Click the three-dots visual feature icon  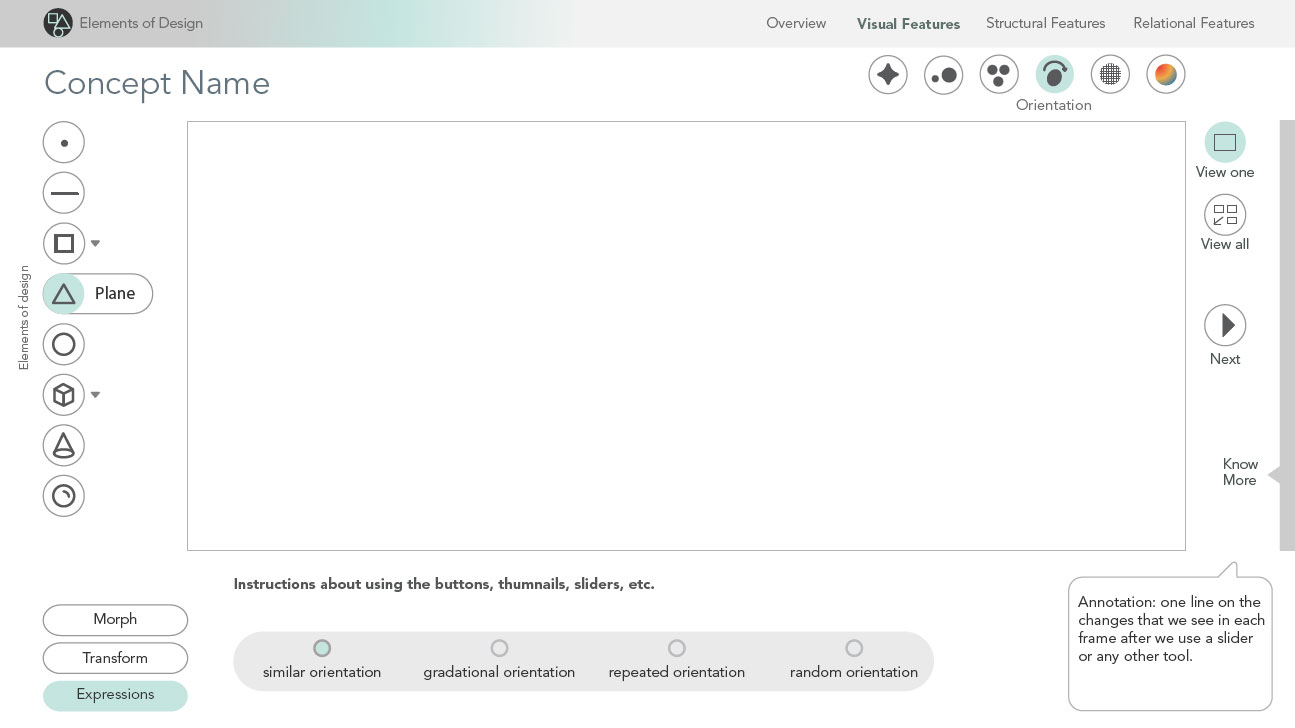tap(998, 75)
